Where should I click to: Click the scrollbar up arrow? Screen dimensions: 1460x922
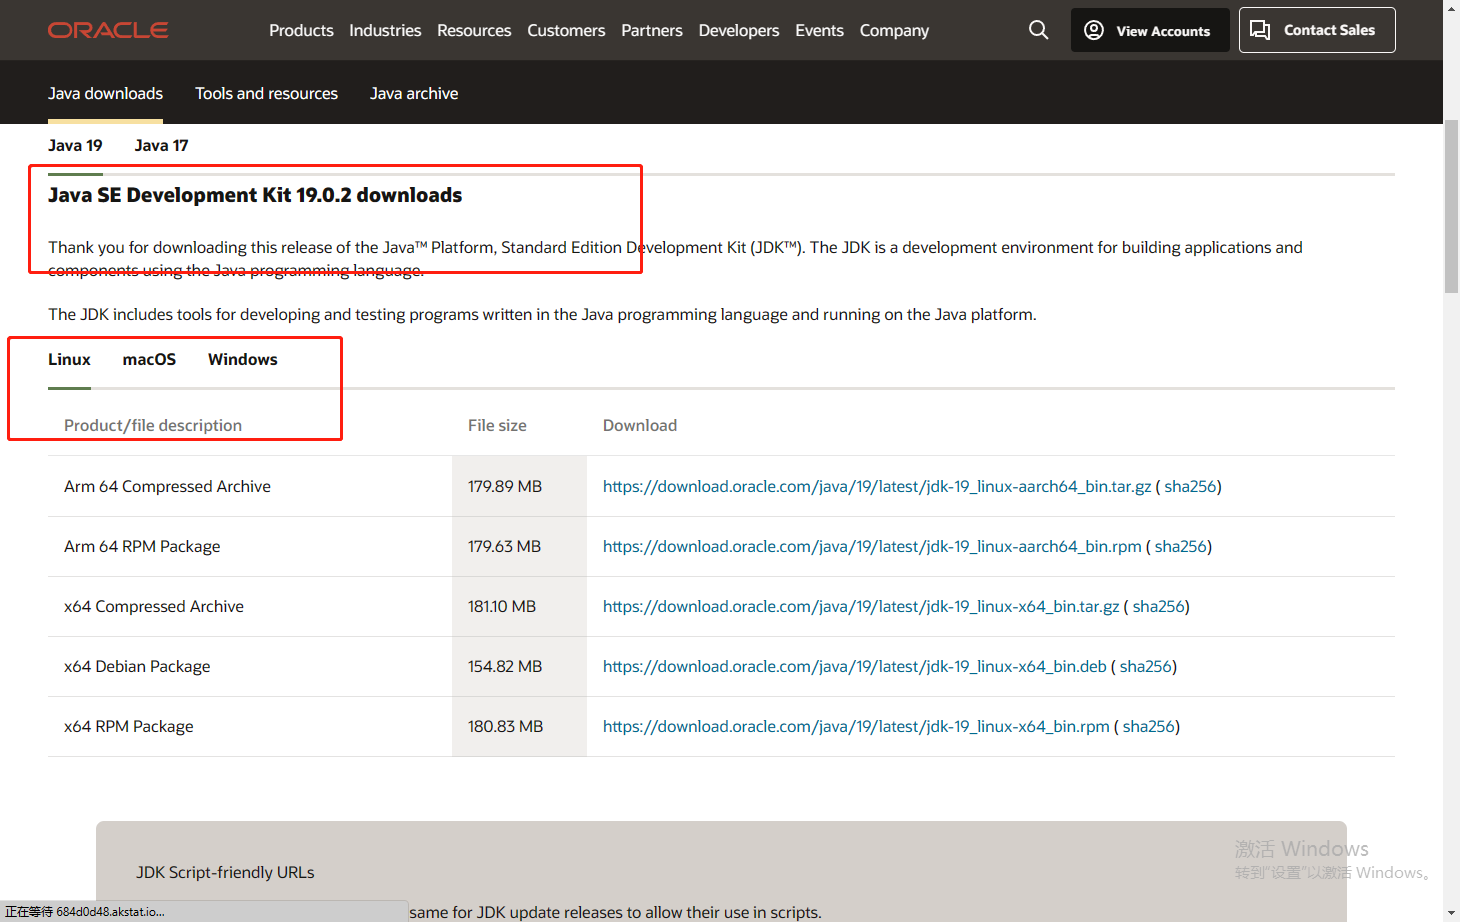(x=1451, y=8)
